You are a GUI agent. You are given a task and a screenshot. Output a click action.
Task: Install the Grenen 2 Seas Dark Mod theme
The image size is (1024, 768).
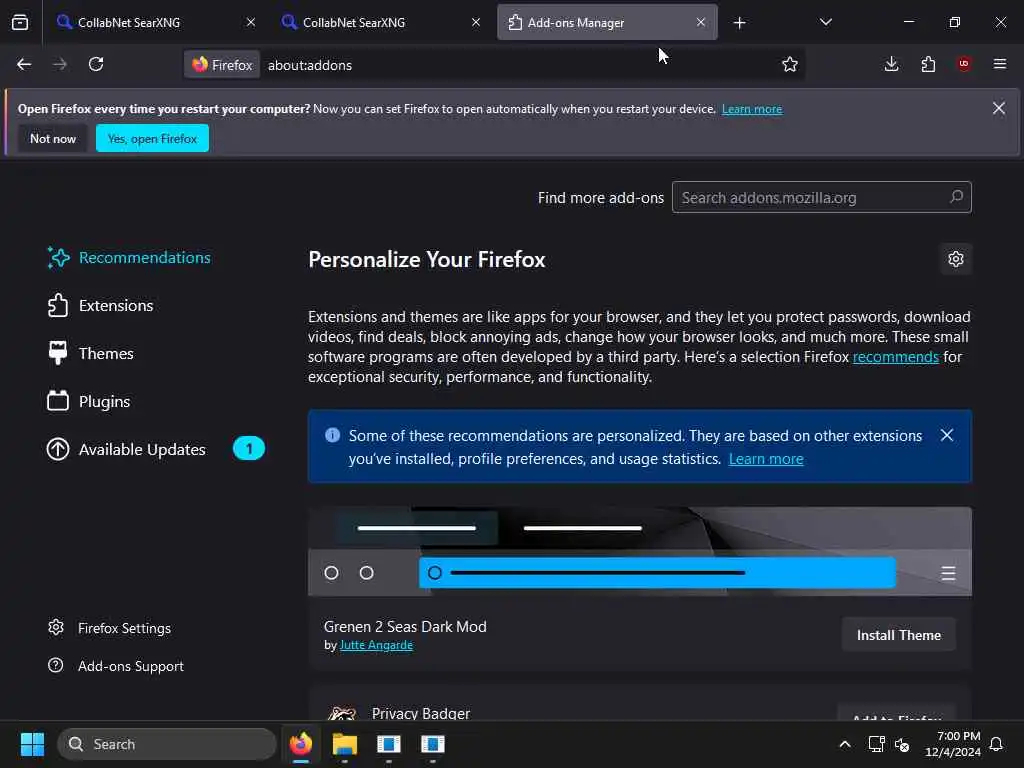[x=899, y=635]
